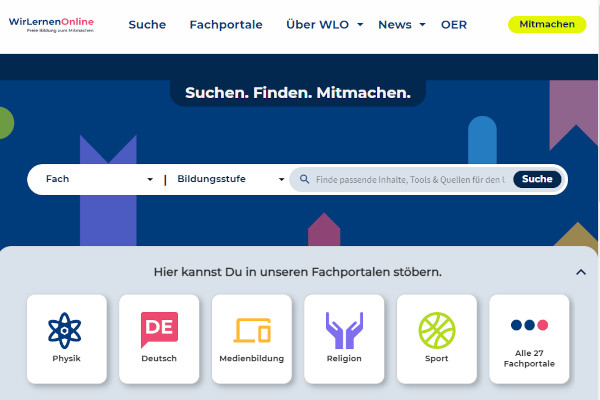Click the Religion card label
The width and height of the screenshot is (600, 400).
coord(344,359)
